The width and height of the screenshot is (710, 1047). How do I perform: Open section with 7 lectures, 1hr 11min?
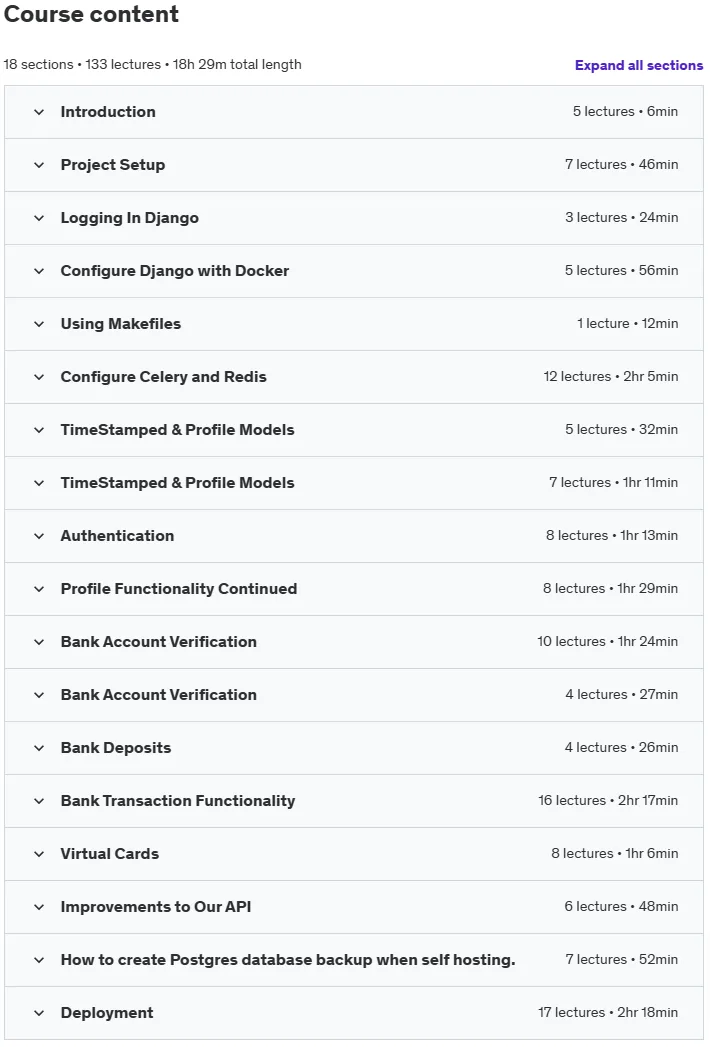[354, 483]
